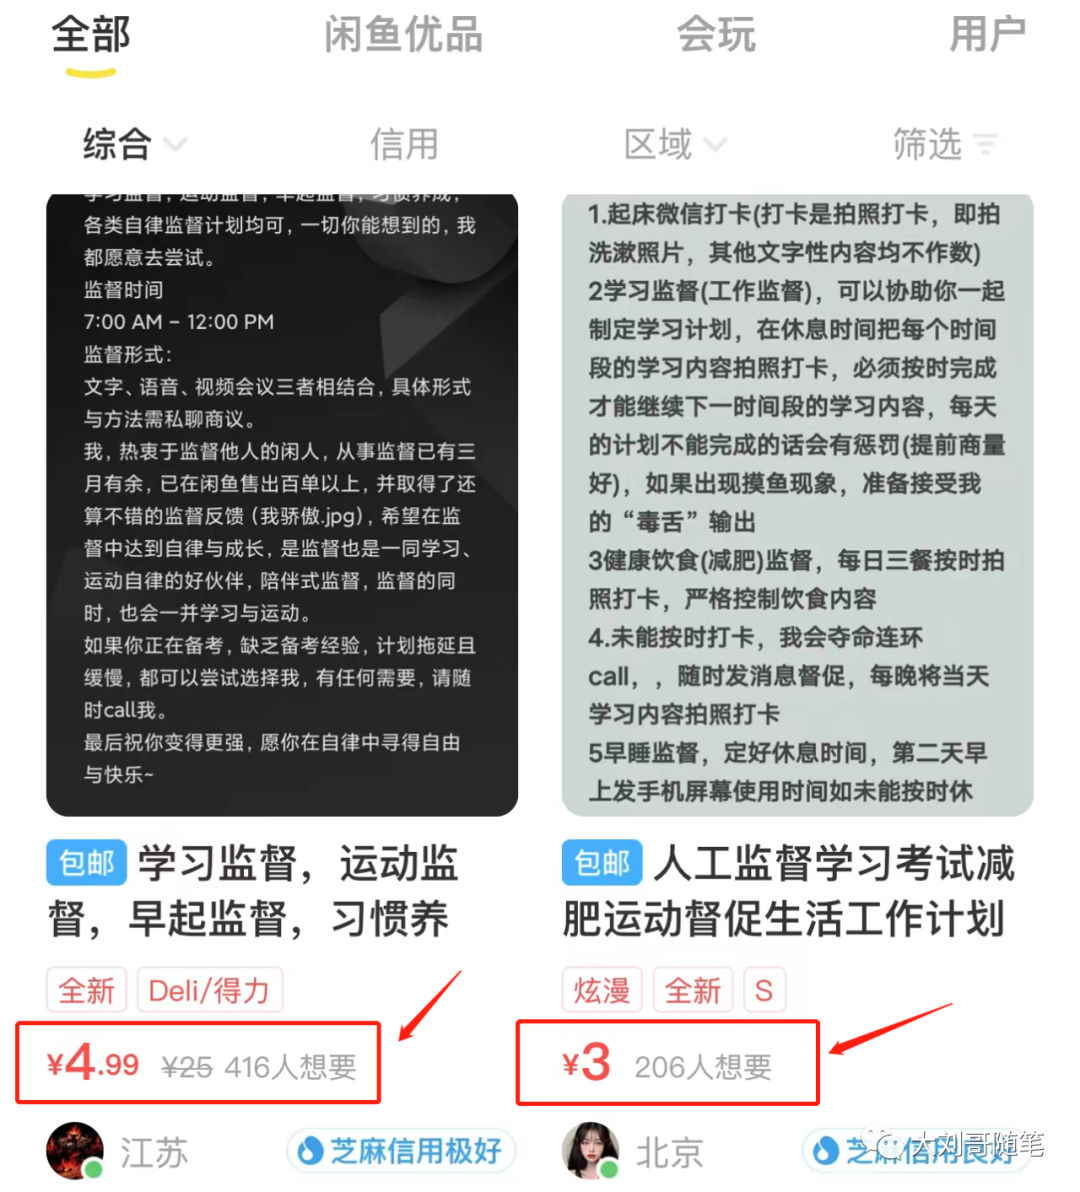Expand the 区域 region dropdown
Image resolution: width=1080 pixels, height=1192 pixels.
pyautogui.click(x=674, y=144)
